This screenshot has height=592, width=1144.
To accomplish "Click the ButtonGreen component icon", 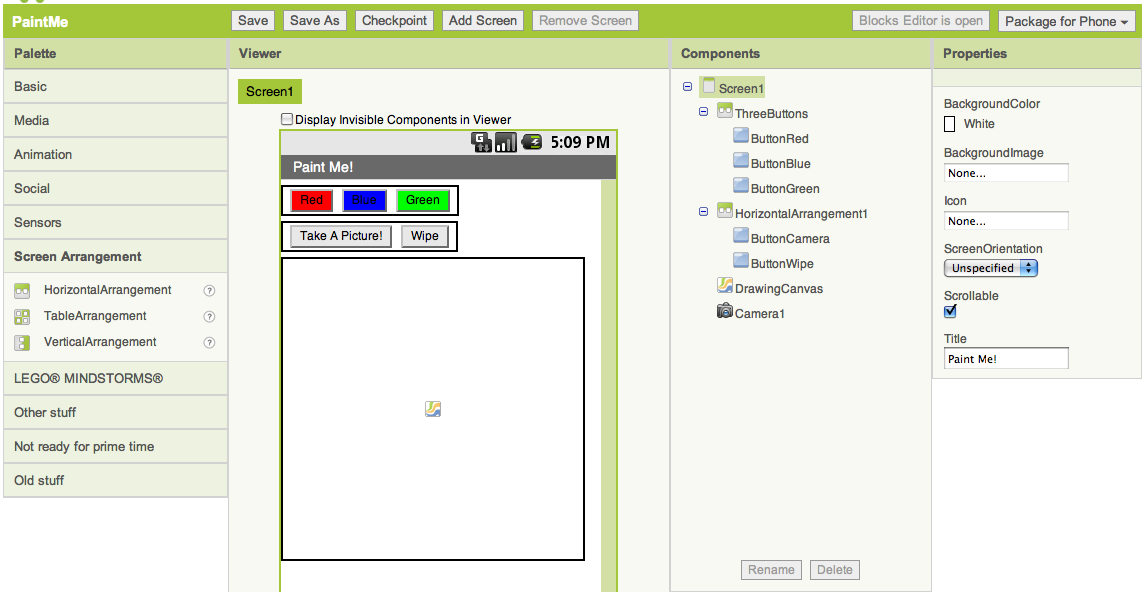I will click(741, 186).
